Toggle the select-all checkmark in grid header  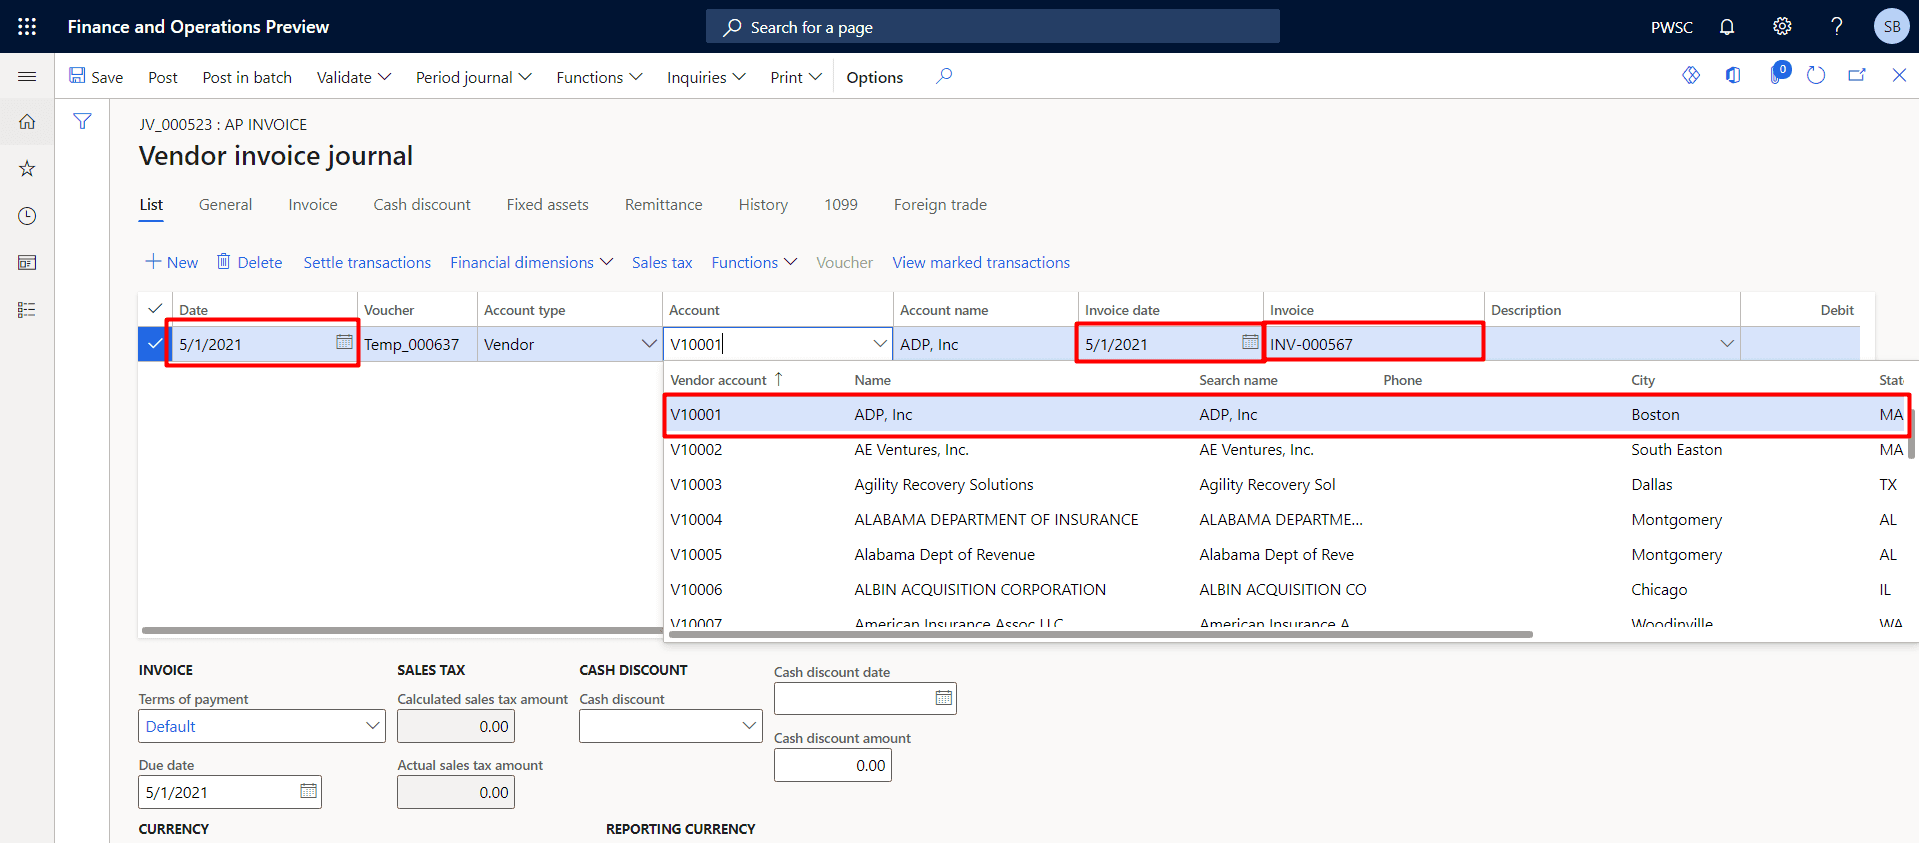click(x=155, y=309)
